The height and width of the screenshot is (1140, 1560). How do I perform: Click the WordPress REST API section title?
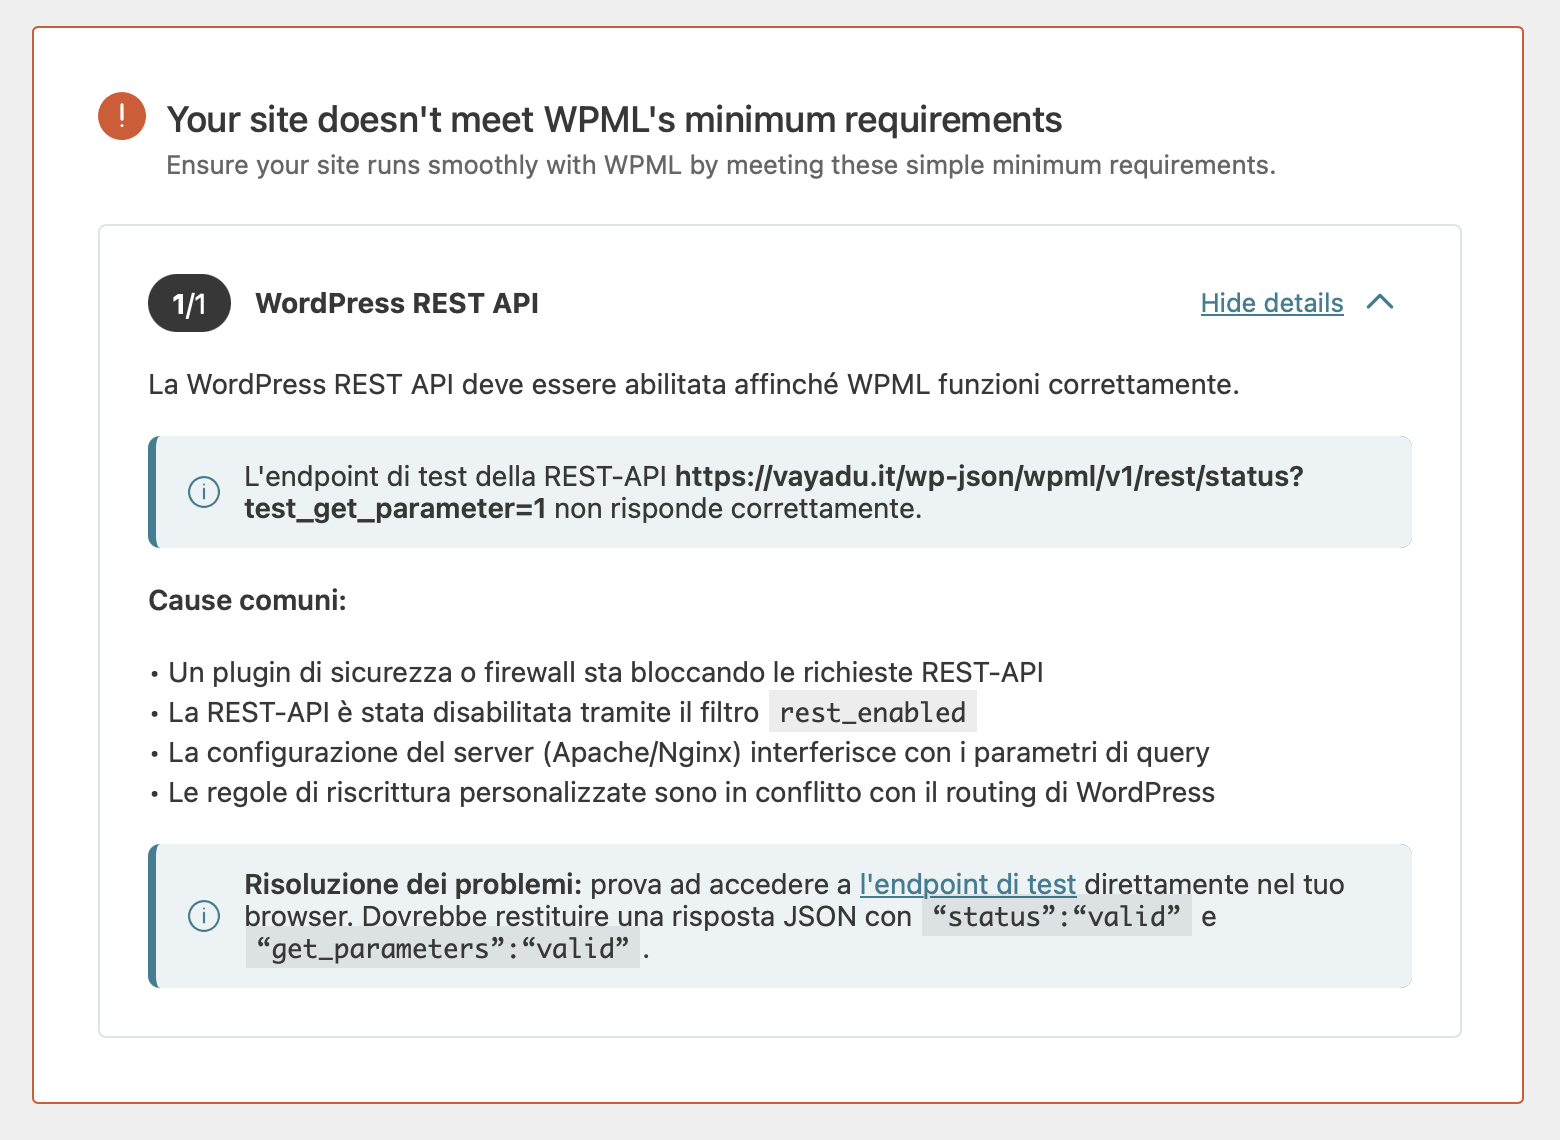[x=397, y=303]
